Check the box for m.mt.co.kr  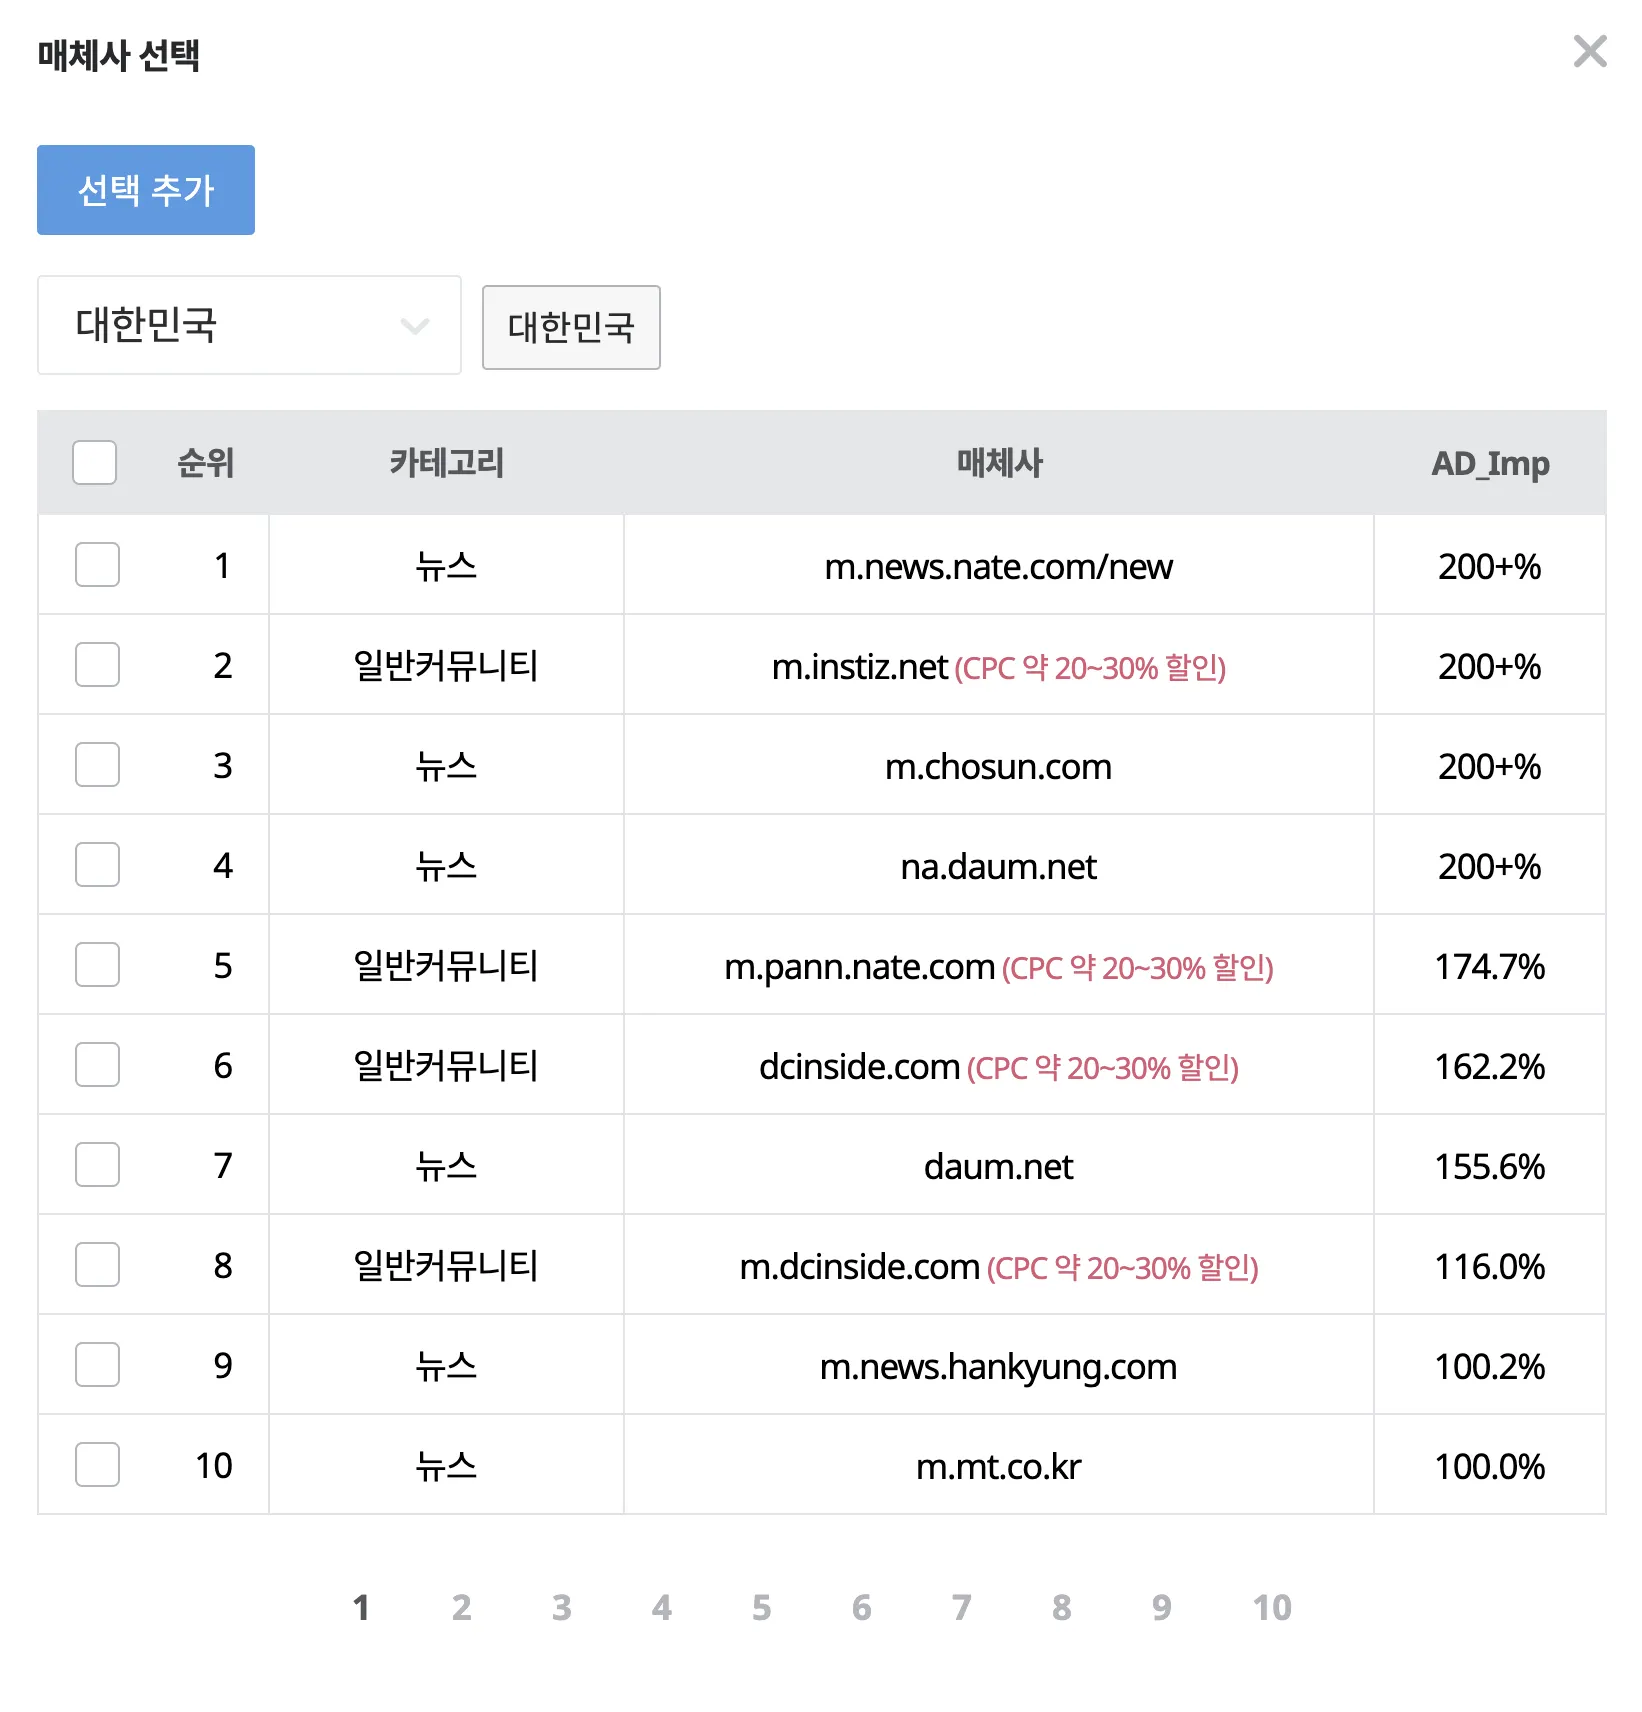point(97,1465)
